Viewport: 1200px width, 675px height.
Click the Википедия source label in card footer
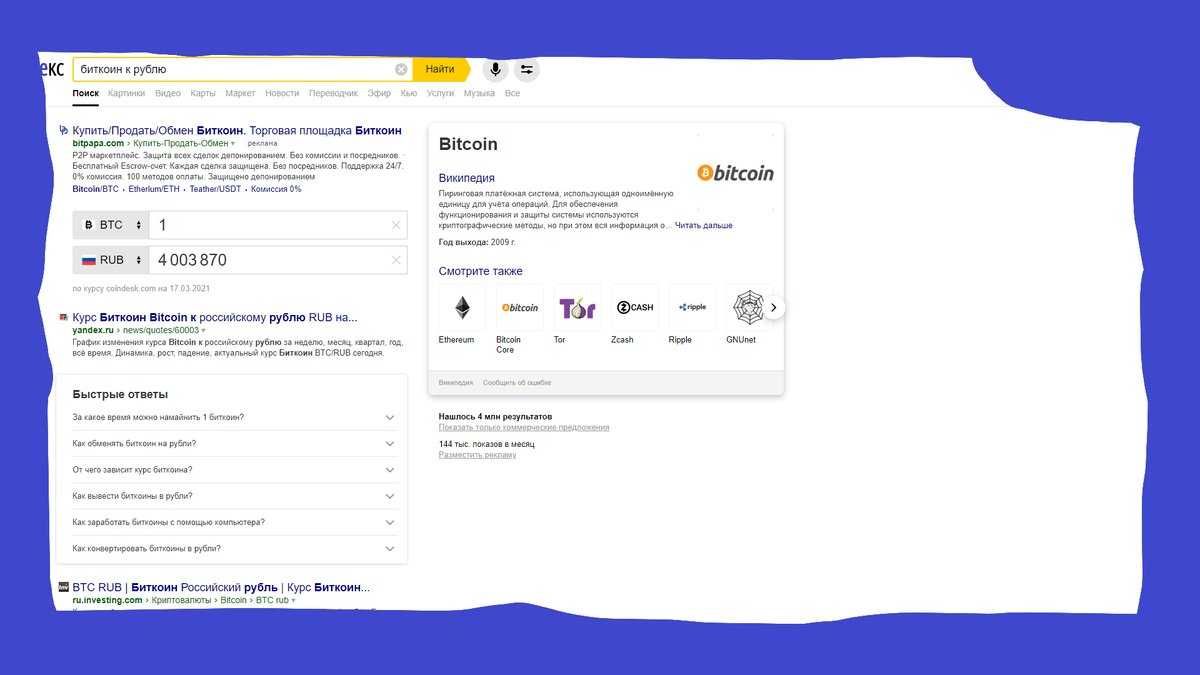pos(456,383)
